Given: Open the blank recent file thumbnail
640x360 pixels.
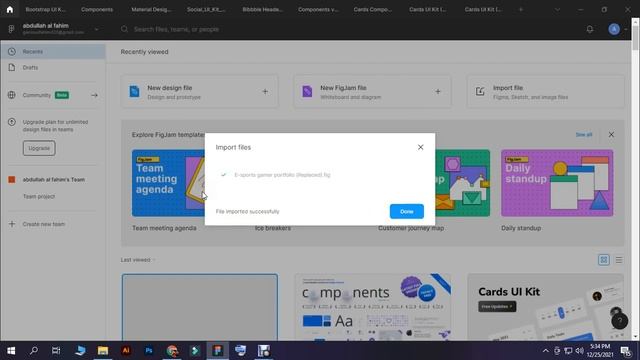Looking at the screenshot, I should point(200,307).
